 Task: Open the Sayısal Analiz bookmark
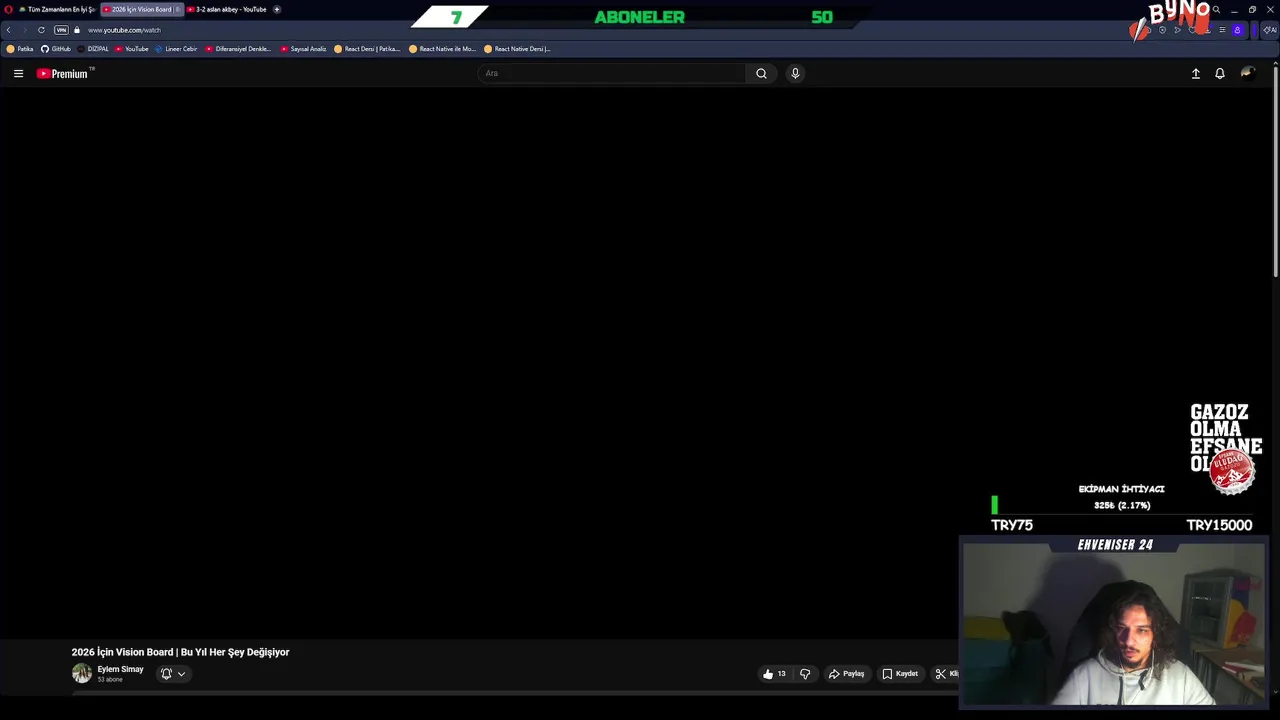[x=303, y=49]
